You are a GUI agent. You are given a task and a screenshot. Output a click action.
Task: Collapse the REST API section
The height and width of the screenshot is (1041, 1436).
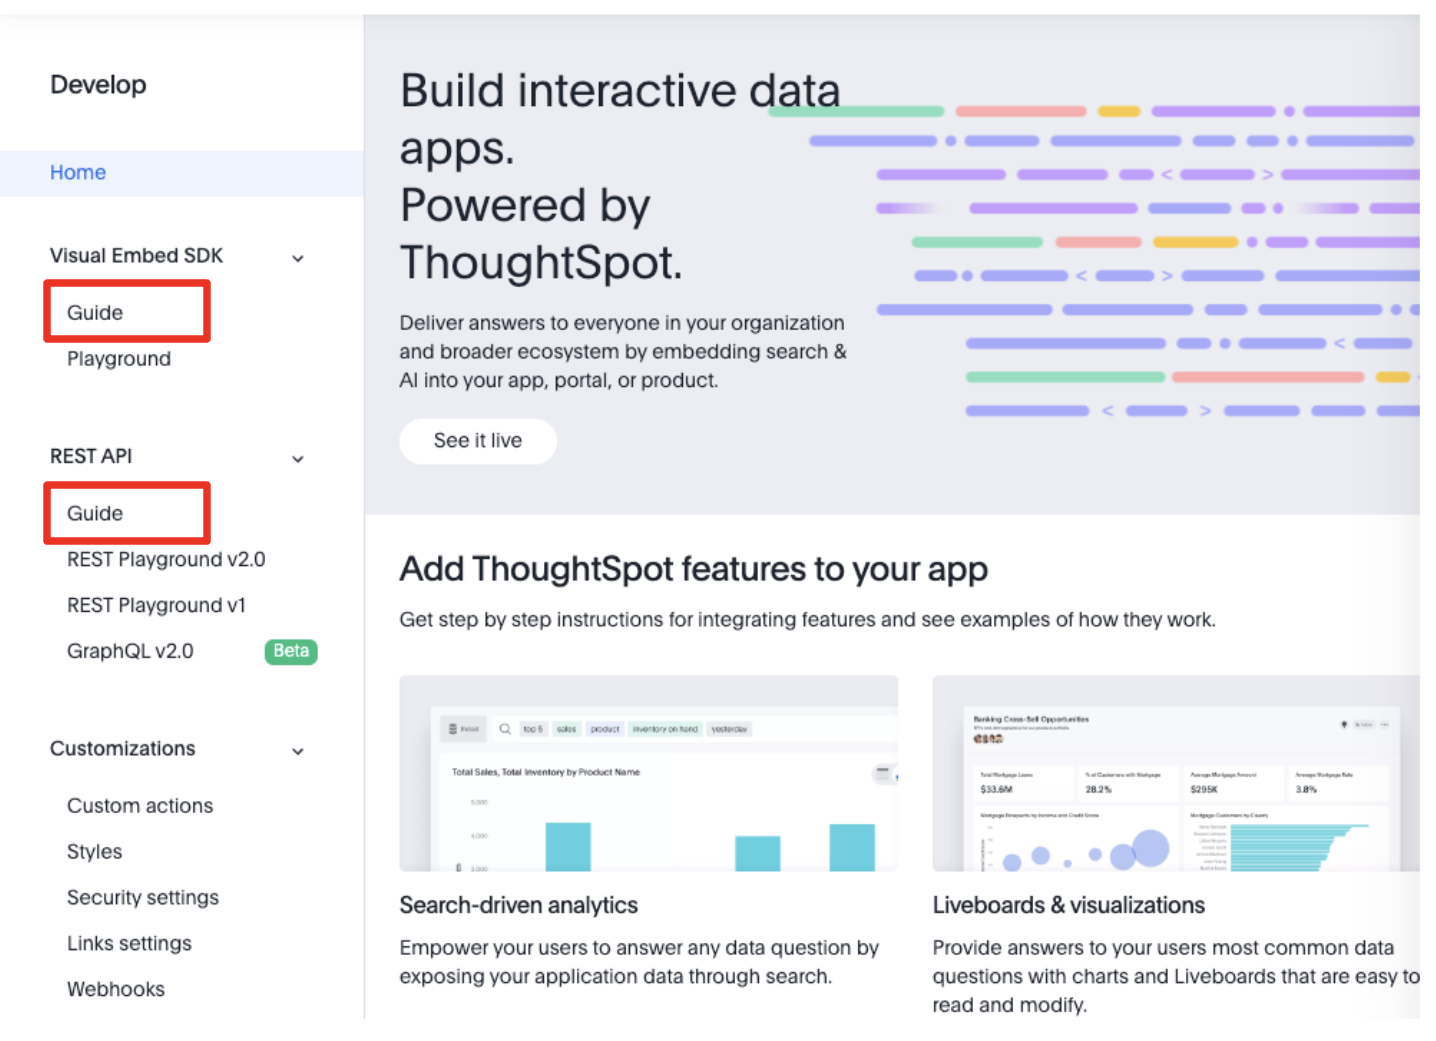tap(297, 458)
